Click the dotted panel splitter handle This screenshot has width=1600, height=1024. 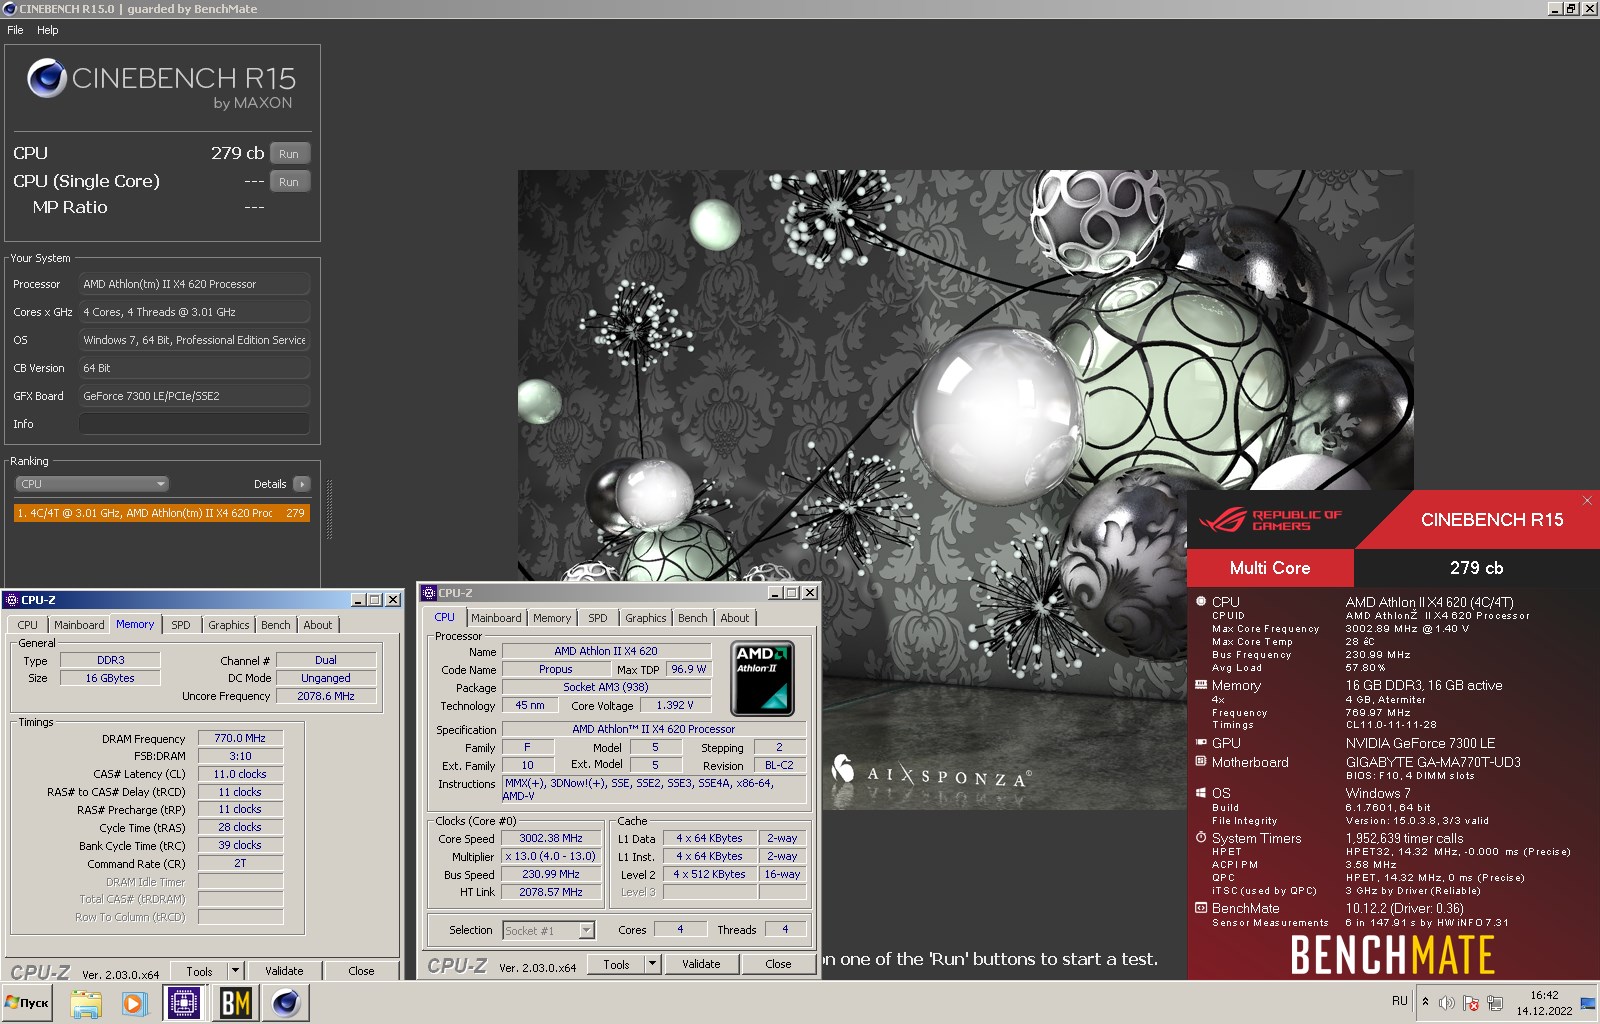pyautogui.click(x=329, y=510)
